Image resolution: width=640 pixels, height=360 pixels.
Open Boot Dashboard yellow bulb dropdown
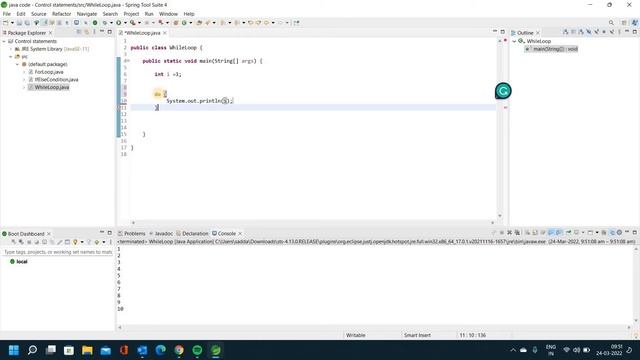click(x=82, y=242)
